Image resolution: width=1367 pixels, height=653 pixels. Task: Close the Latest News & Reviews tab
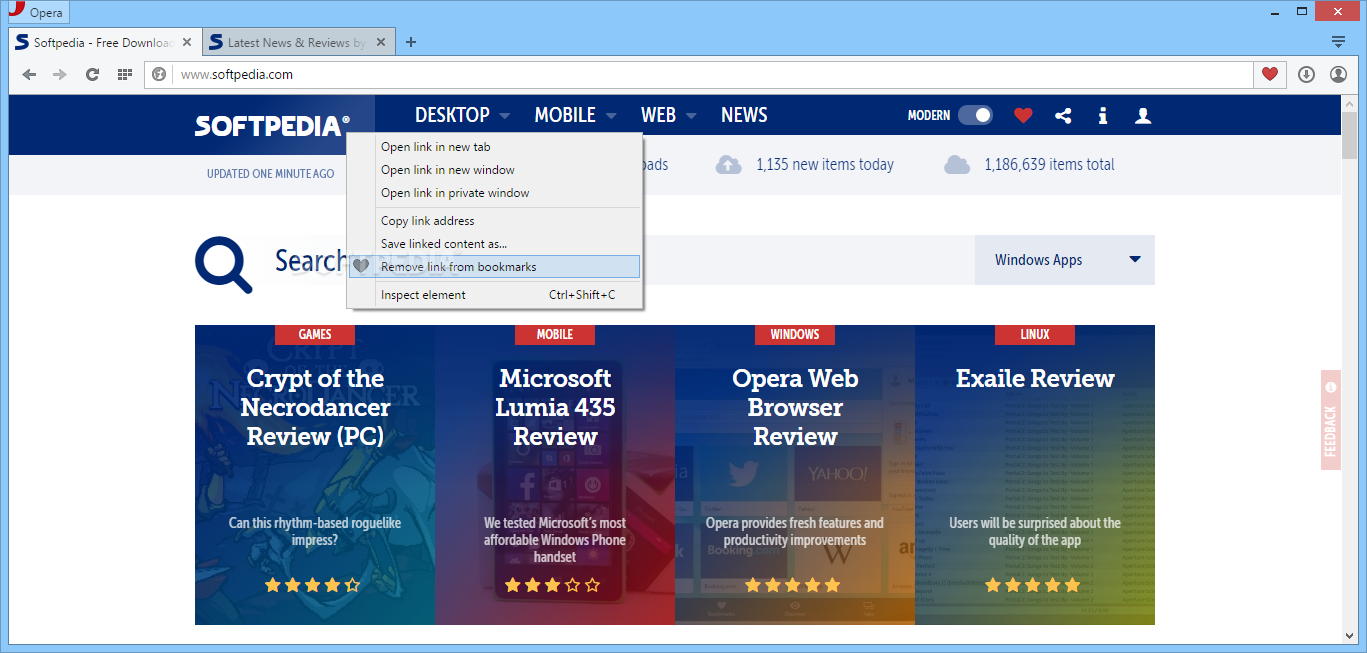pos(381,43)
